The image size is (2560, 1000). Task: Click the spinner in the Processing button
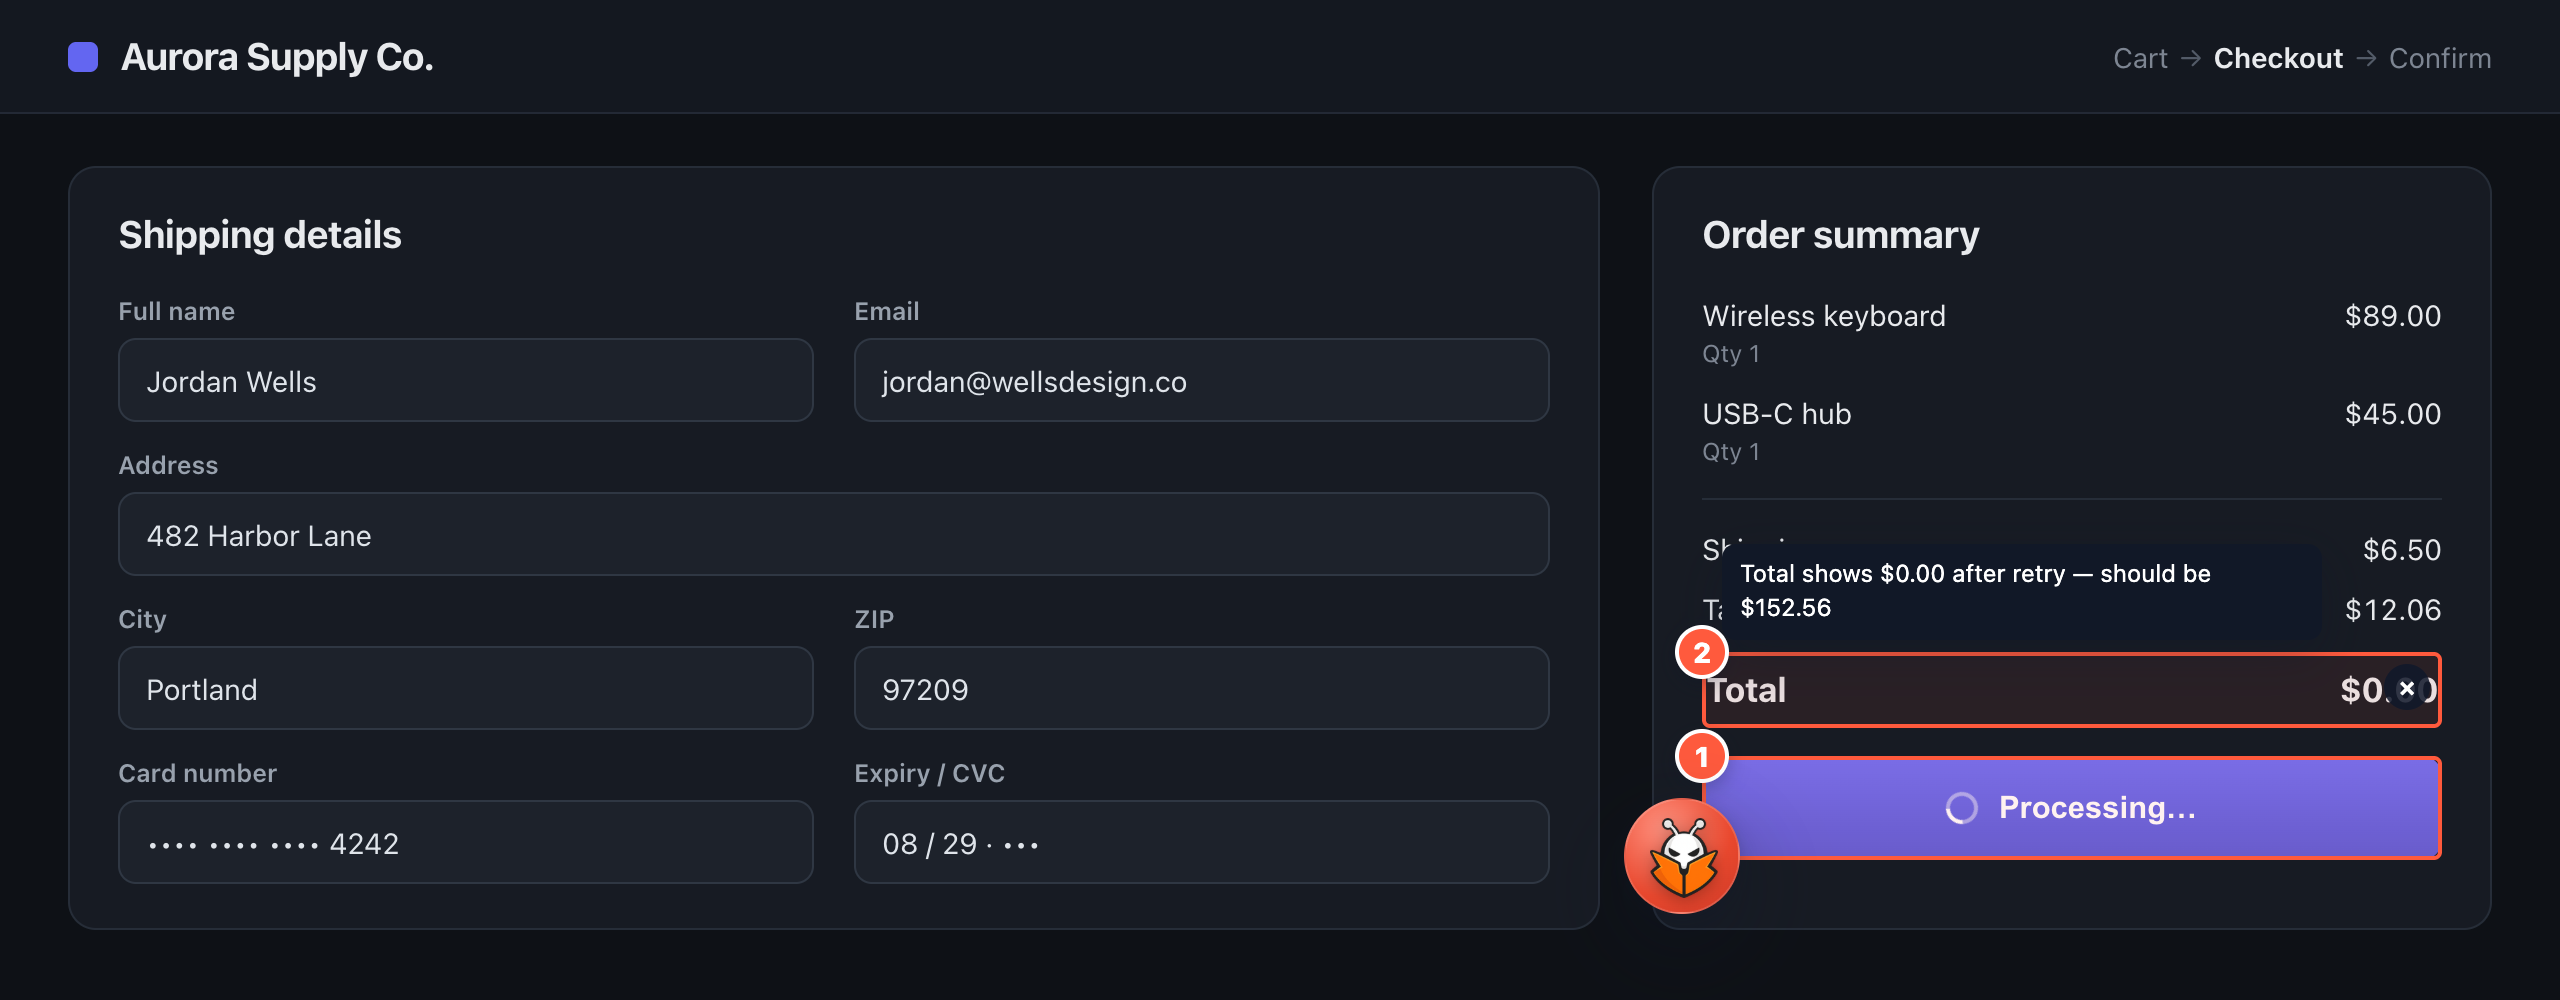click(1962, 808)
